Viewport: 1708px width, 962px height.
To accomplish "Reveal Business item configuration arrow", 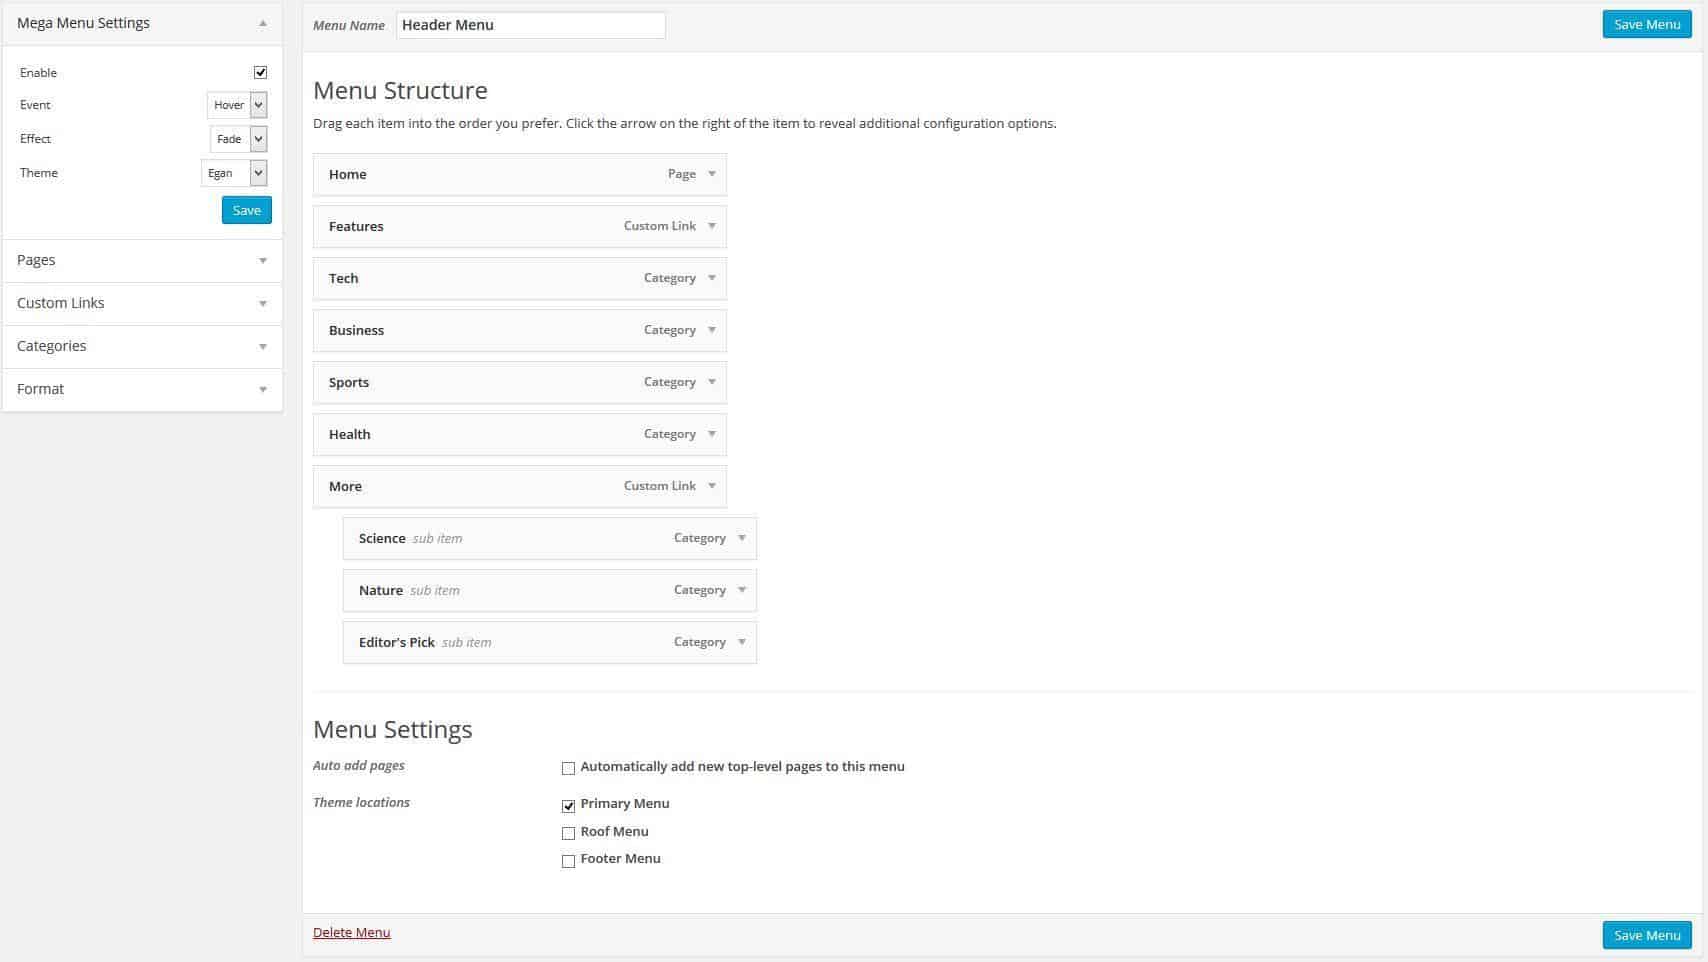I will tap(712, 330).
